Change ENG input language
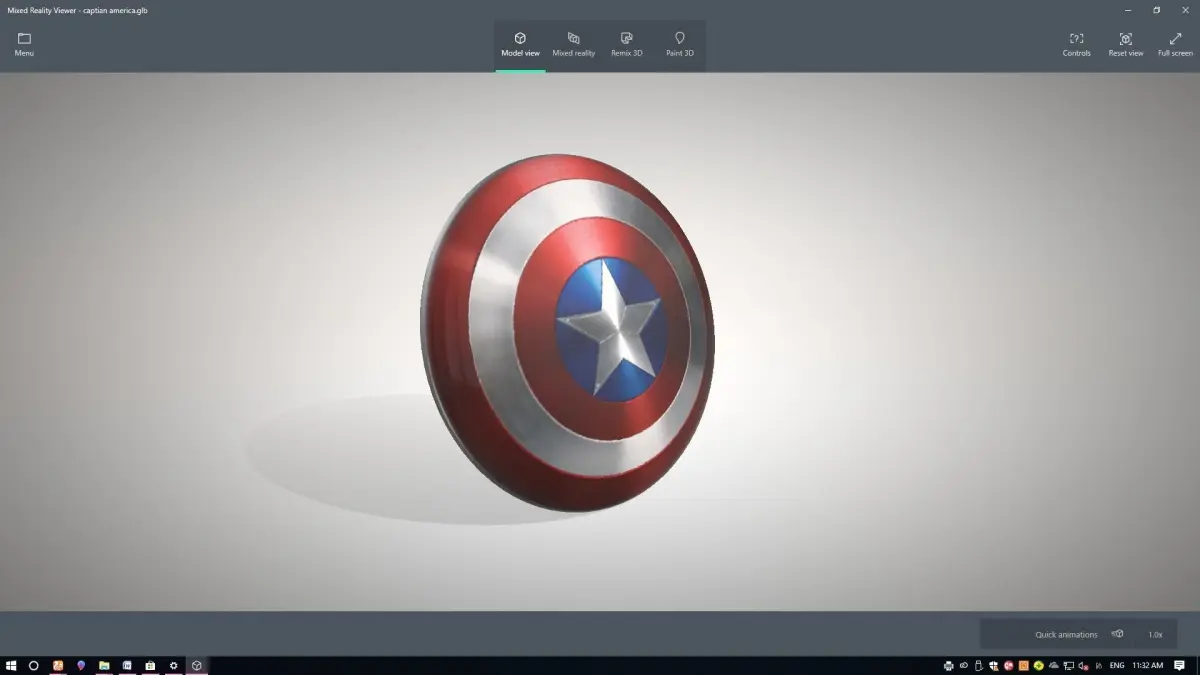 1117,665
